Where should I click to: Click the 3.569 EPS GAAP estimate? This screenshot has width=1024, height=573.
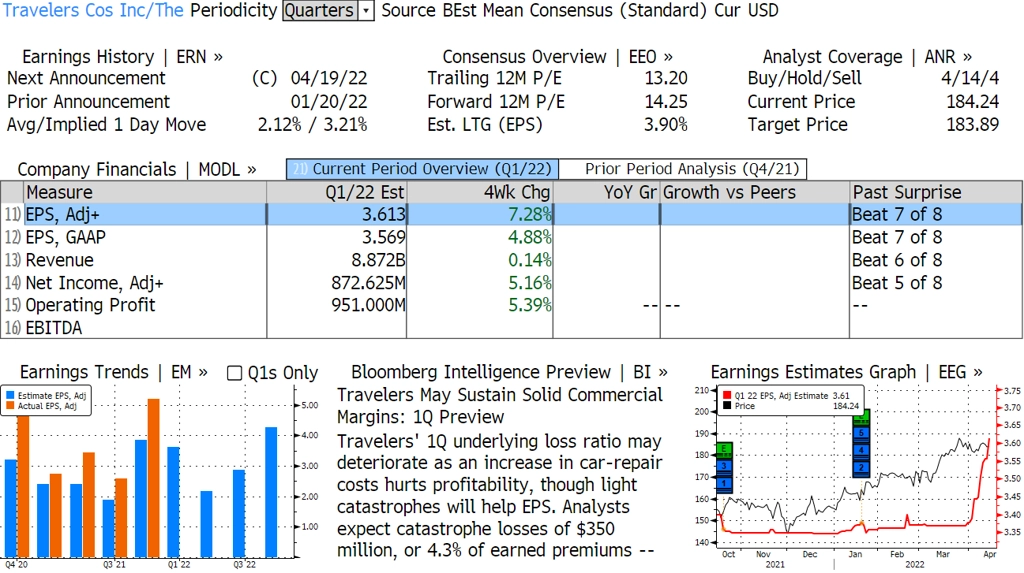(x=384, y=237)
